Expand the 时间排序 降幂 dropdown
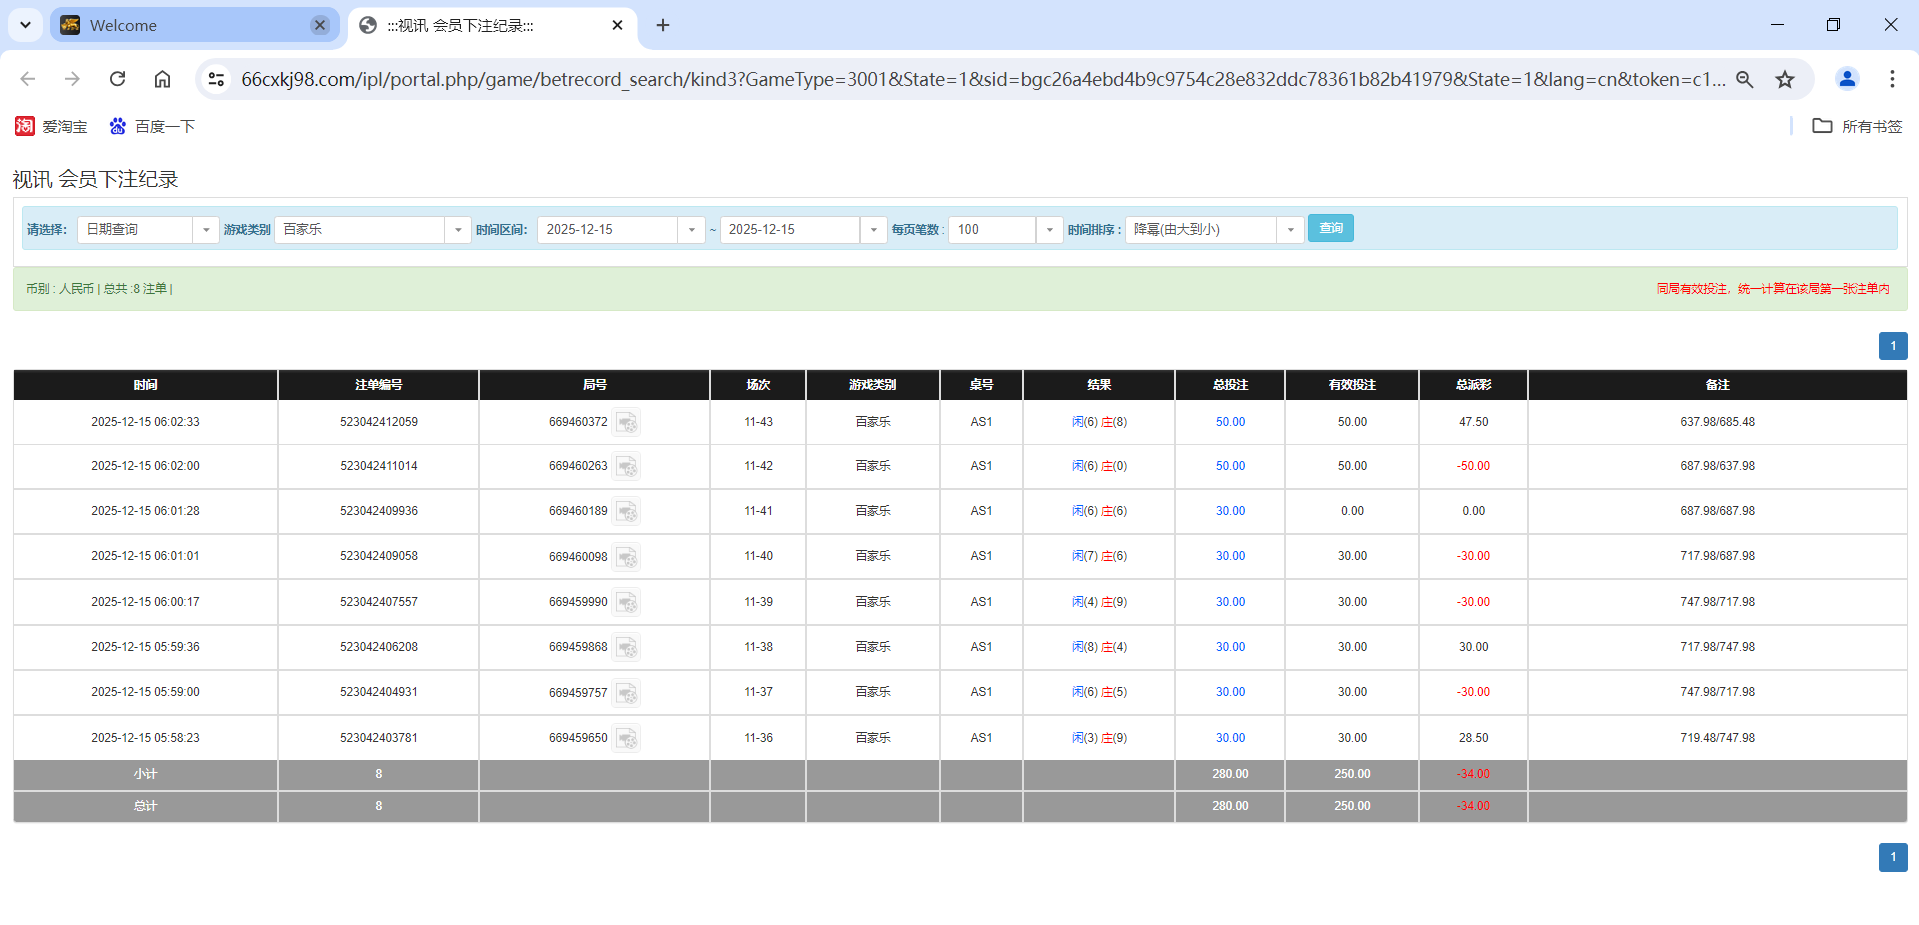The image size is (1919, 925). click(1290, 229)
